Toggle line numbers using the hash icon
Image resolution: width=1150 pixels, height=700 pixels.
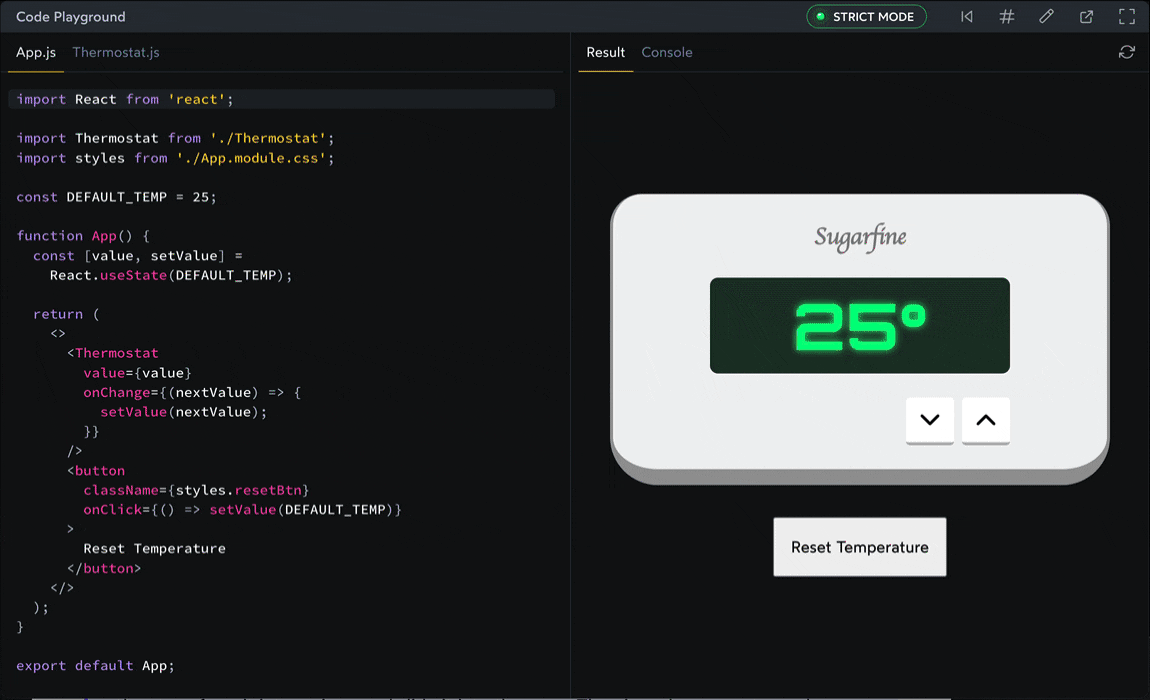pyautogui.click(x=1006, y=16)
